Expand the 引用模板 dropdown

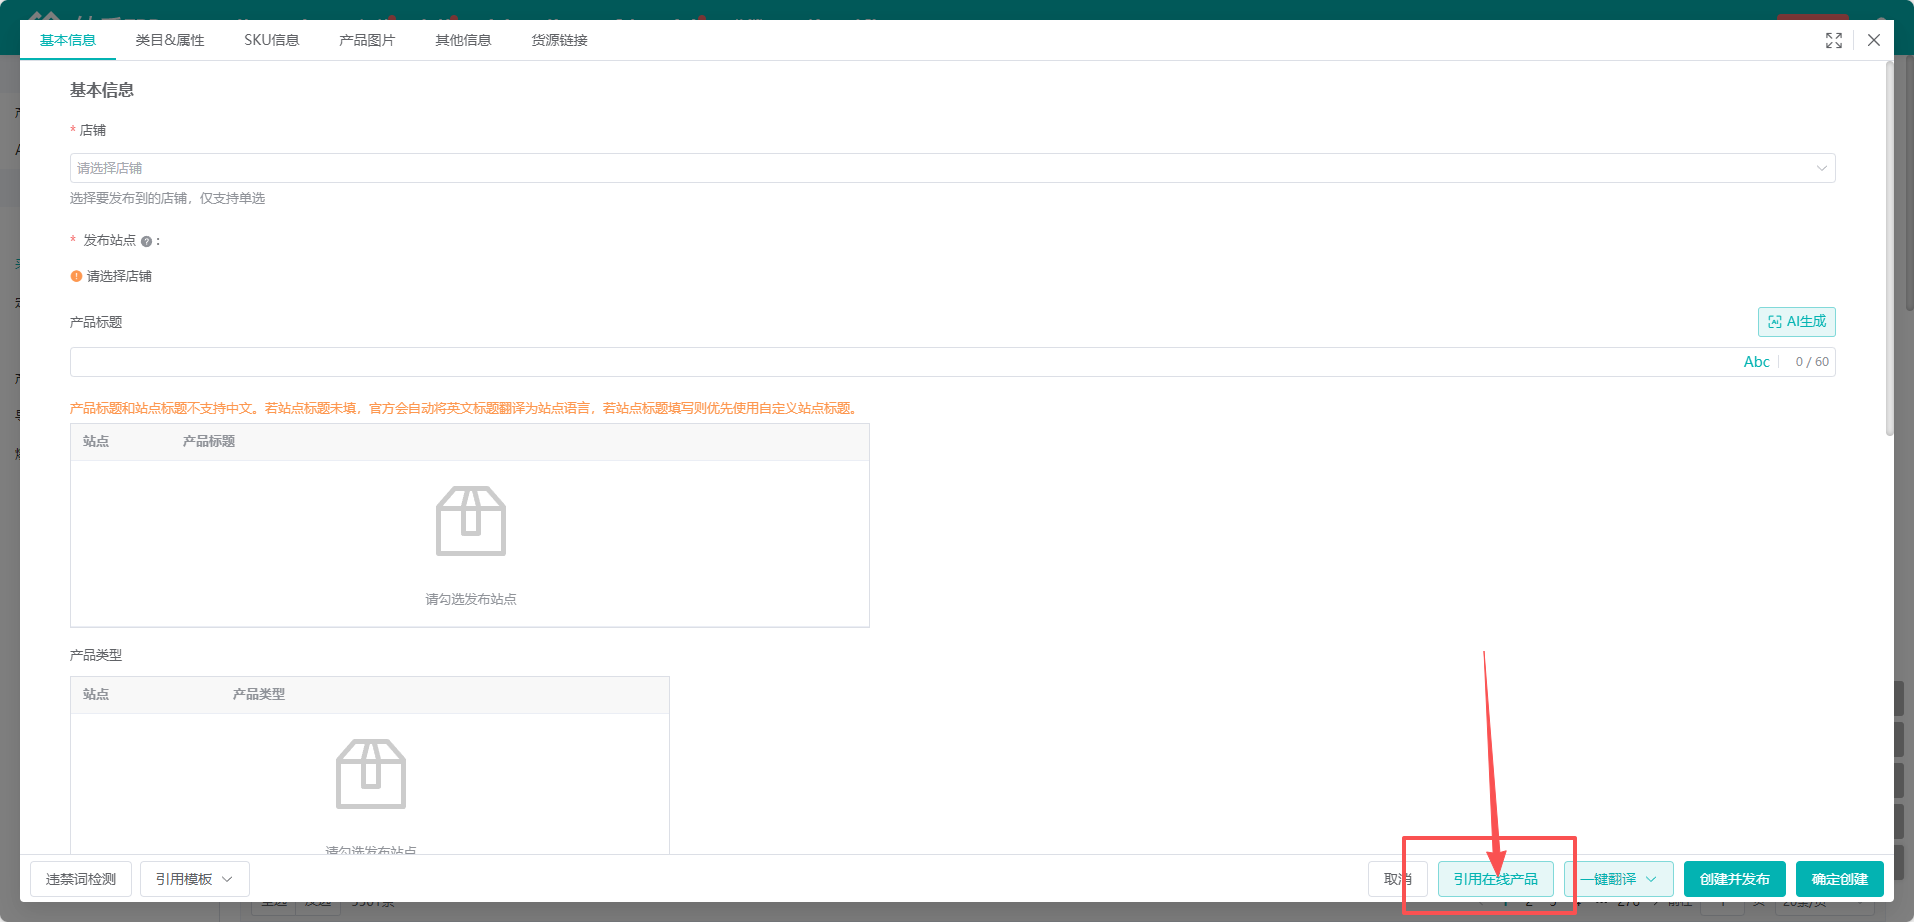point(195,879)
